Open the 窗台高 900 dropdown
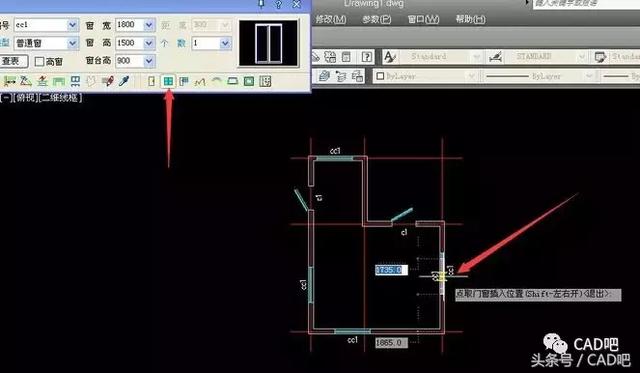Image resolution: width=640 pixels, height=373 pixels. coord(149,61)
